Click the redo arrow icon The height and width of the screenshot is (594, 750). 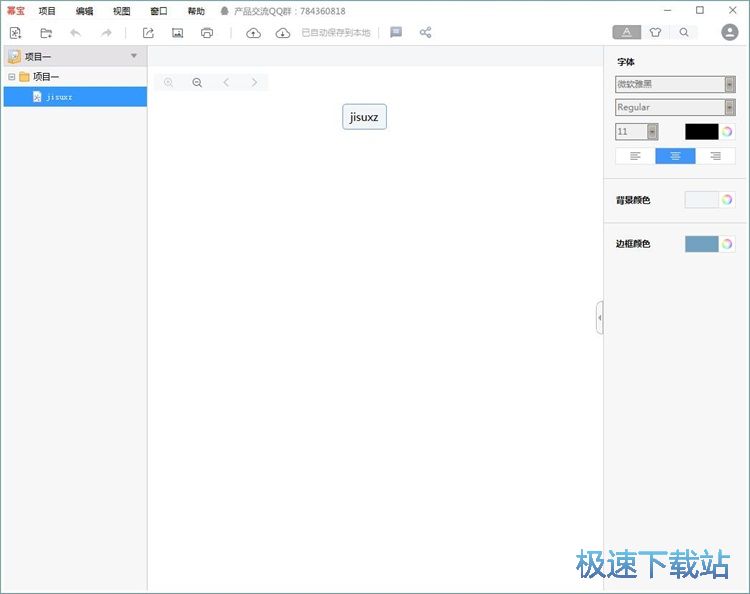tap(106, 33)
